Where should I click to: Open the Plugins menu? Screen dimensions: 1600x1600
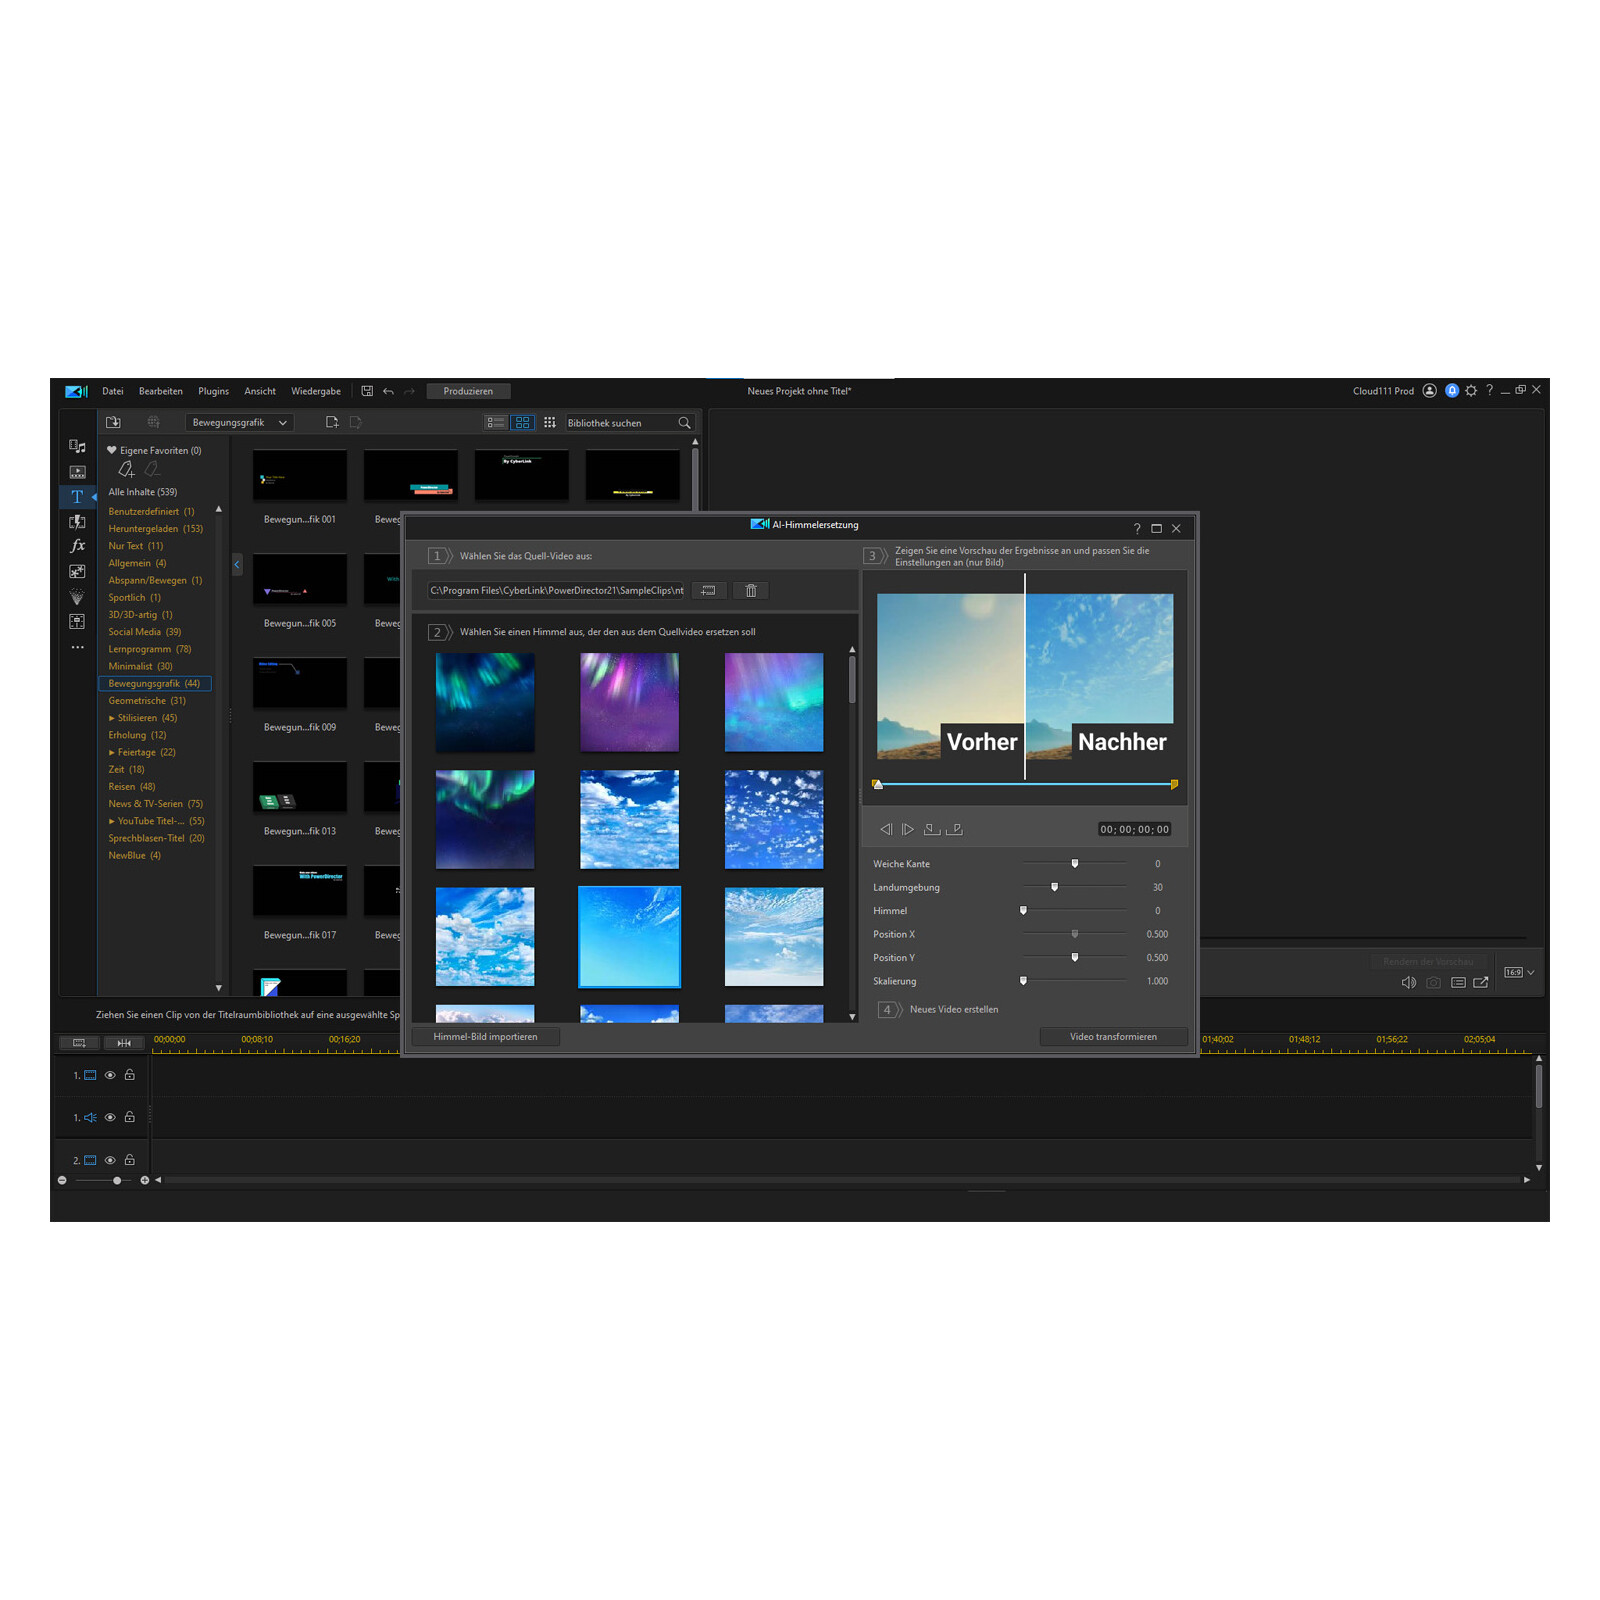tap(213, 391)
